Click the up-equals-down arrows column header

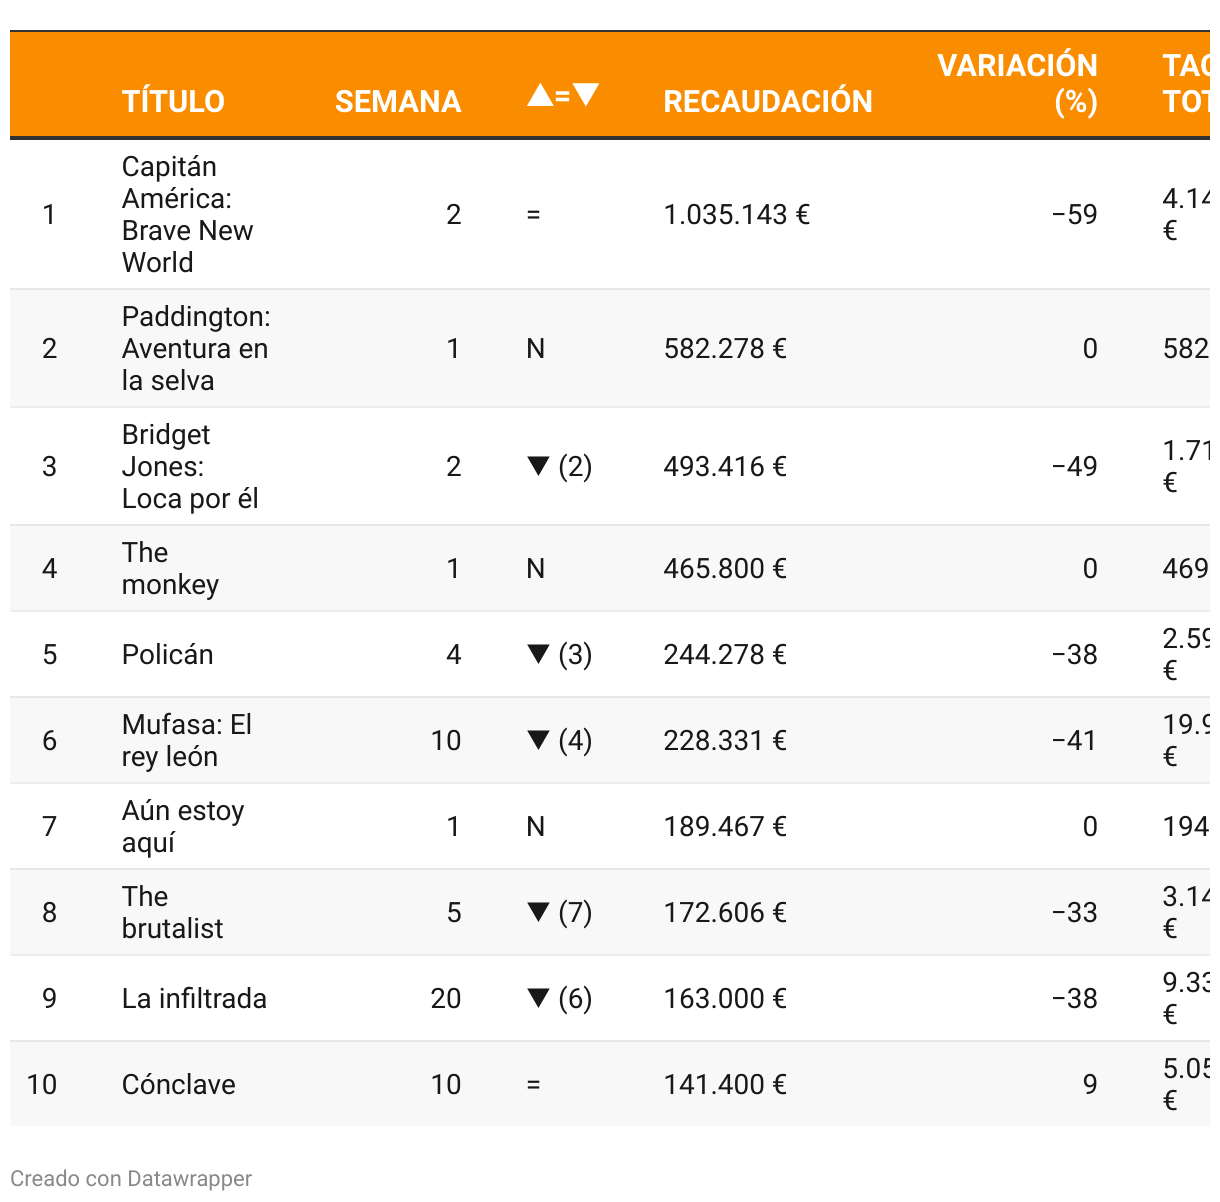563,95
